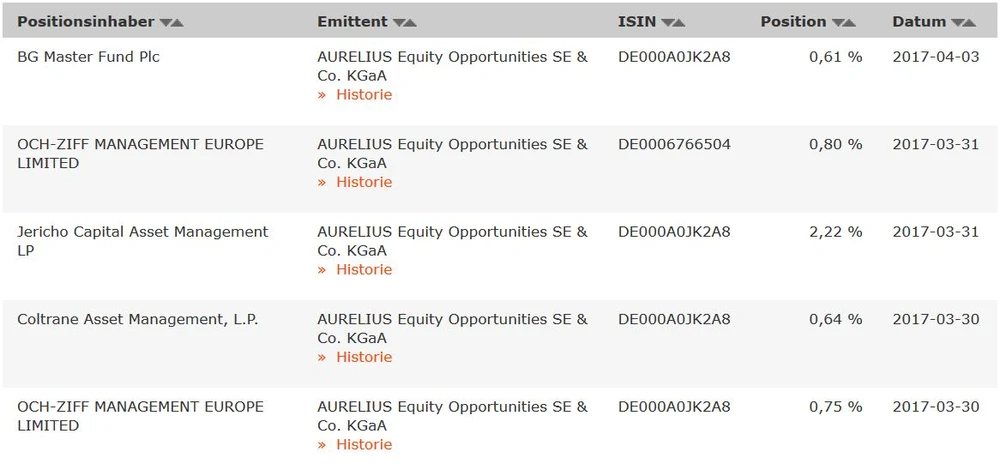Viewport: 1000px width, 476px height.
Task: Click the down-arrow sort icon beside Datum
Action: point(957,22)
